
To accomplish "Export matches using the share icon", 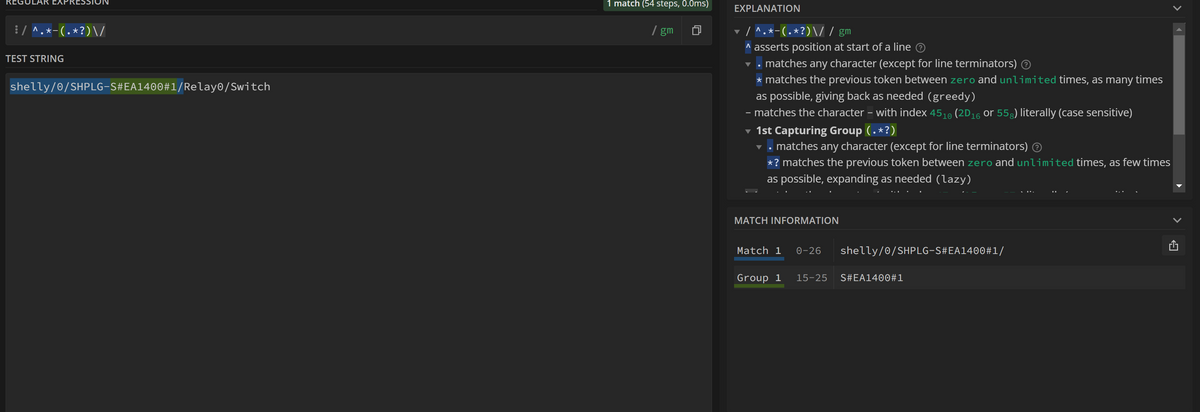I will coord(1173,247).
